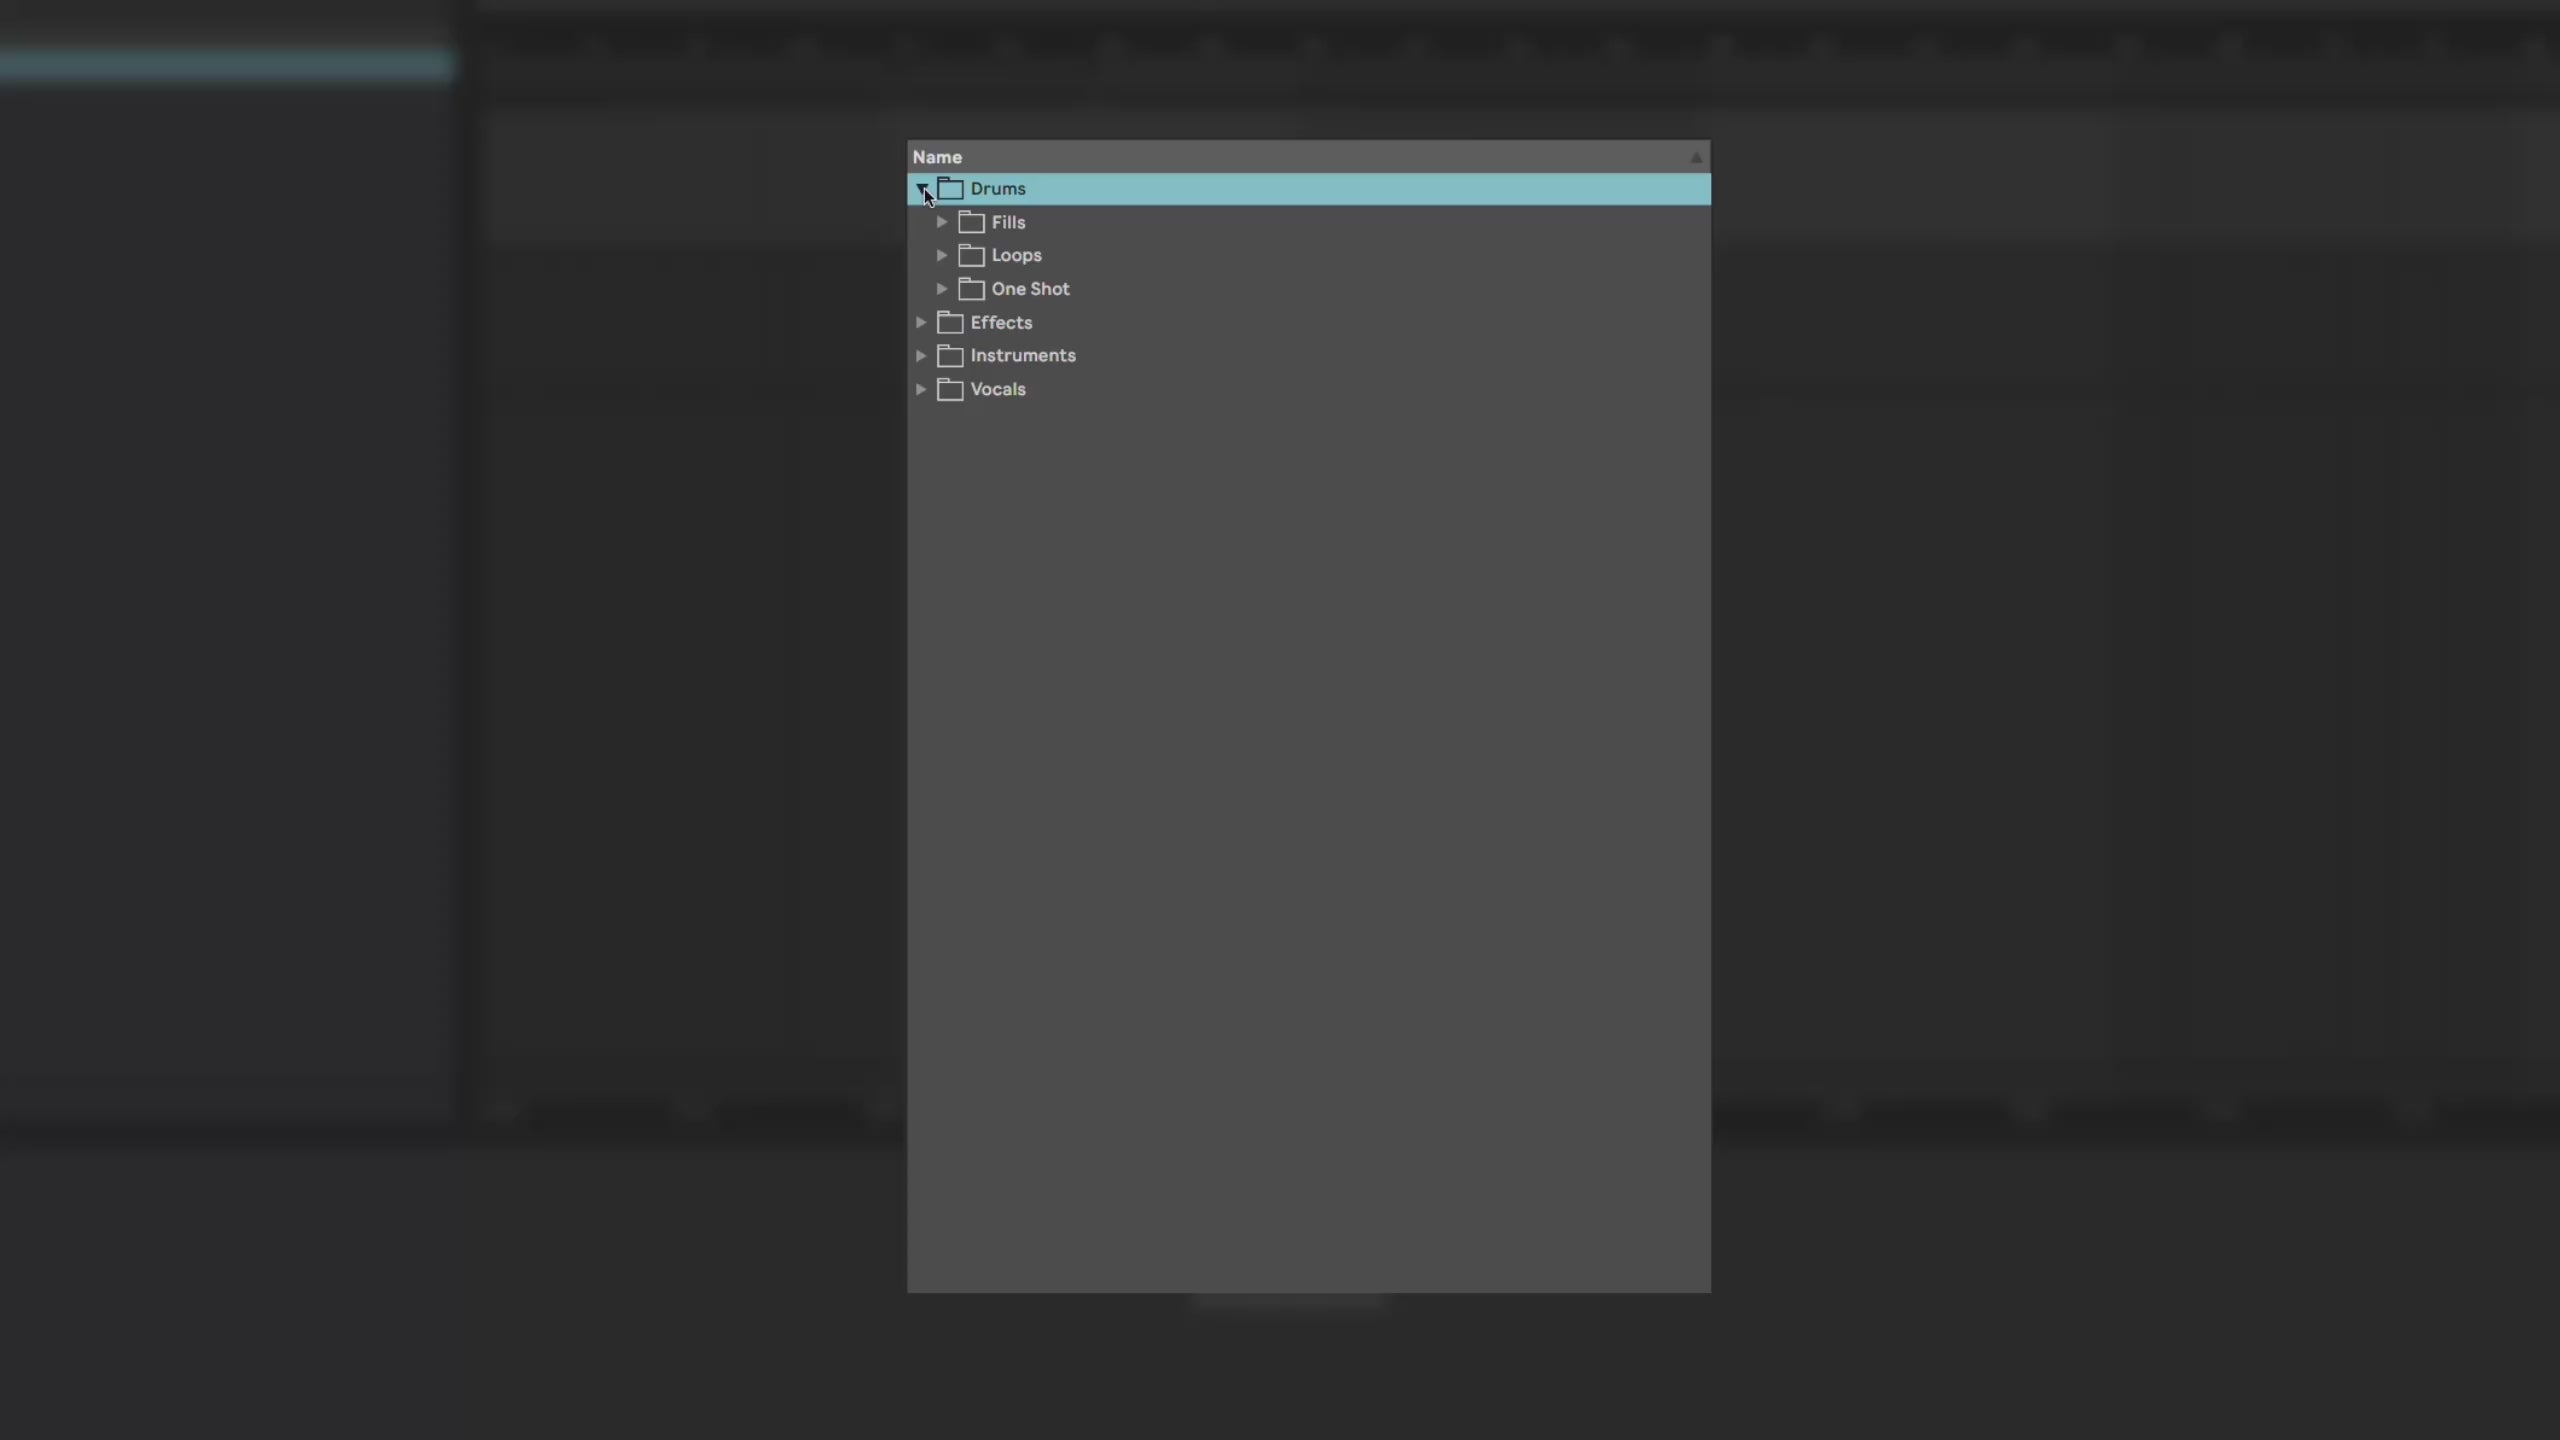
Task: Select the Instruments tree item
Action: coord(1022,355)
